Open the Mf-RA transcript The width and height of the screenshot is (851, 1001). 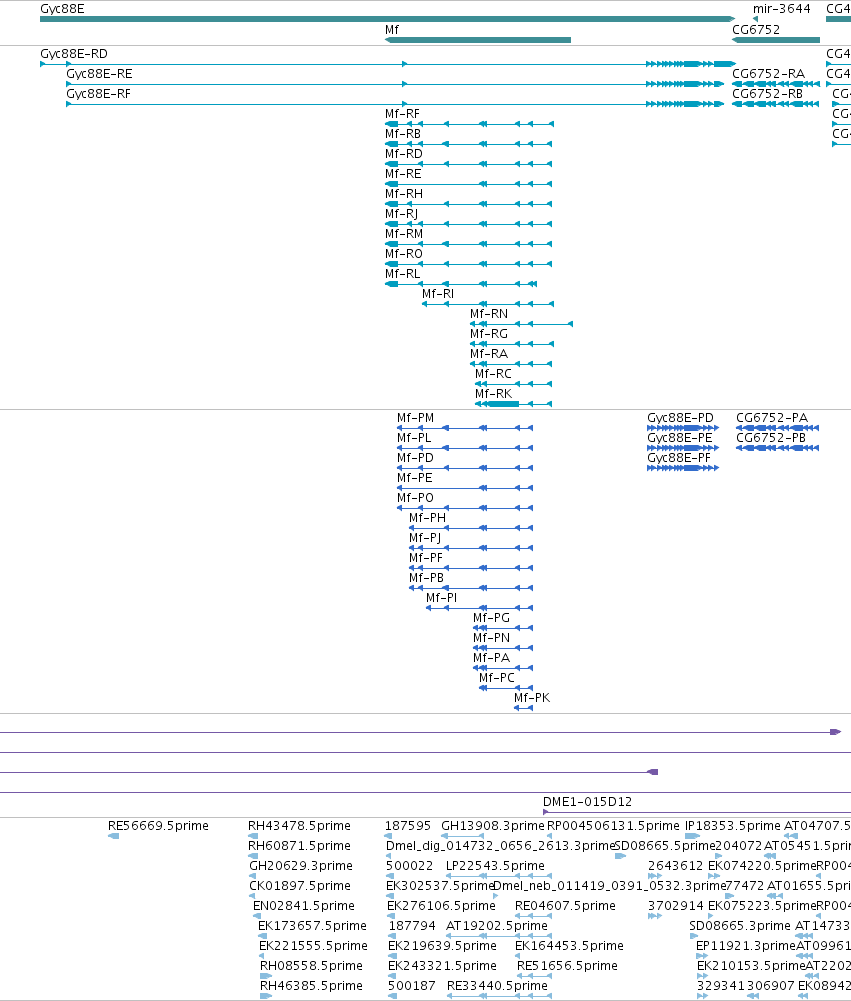click(x=512, y=364)
